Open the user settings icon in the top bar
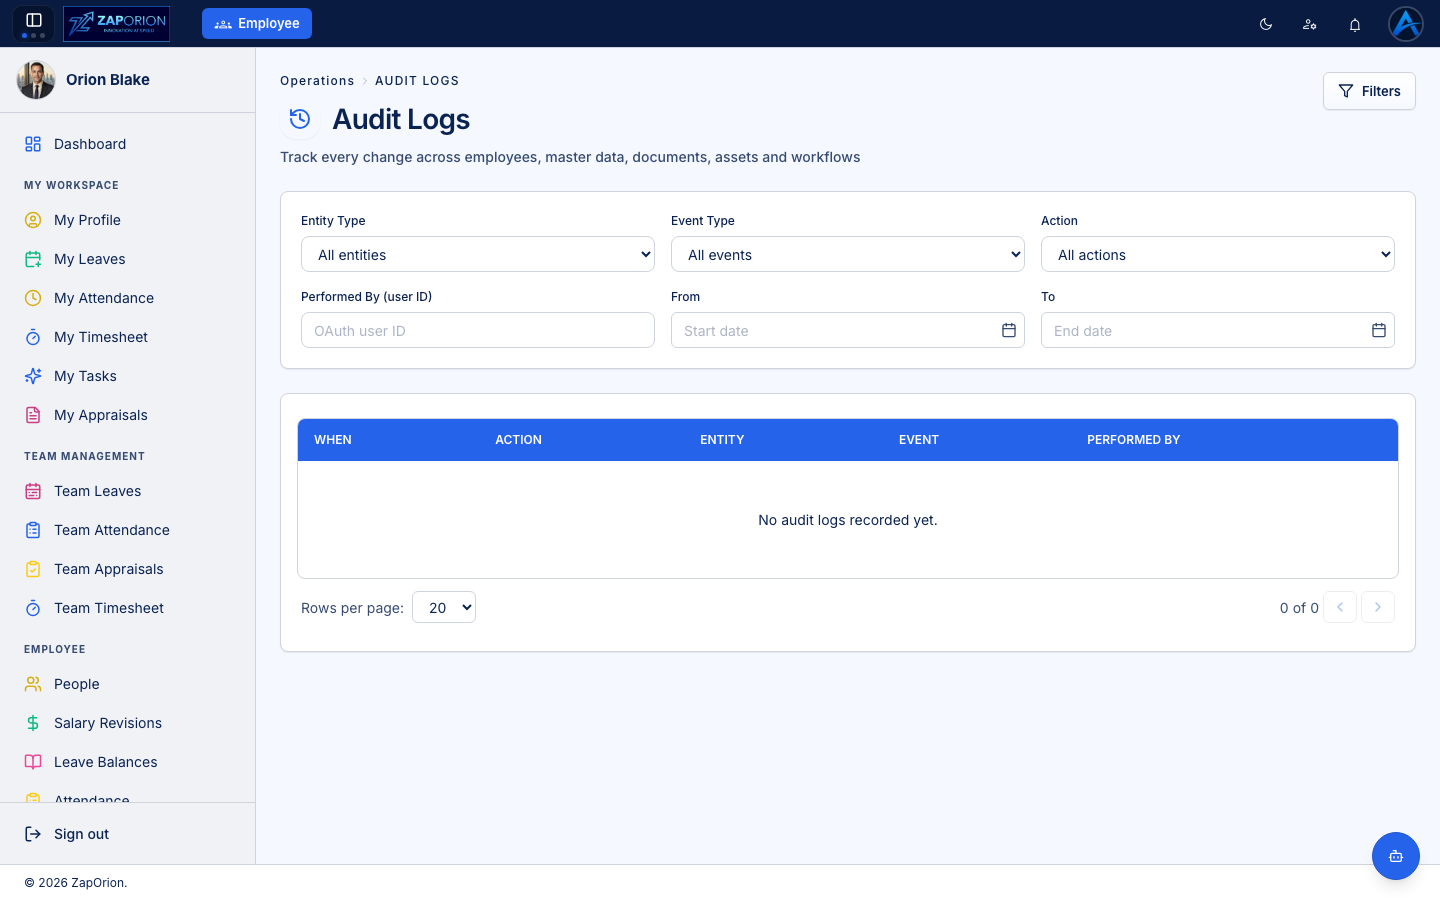The image size is (1440, 900). (x=1310, y=24)
